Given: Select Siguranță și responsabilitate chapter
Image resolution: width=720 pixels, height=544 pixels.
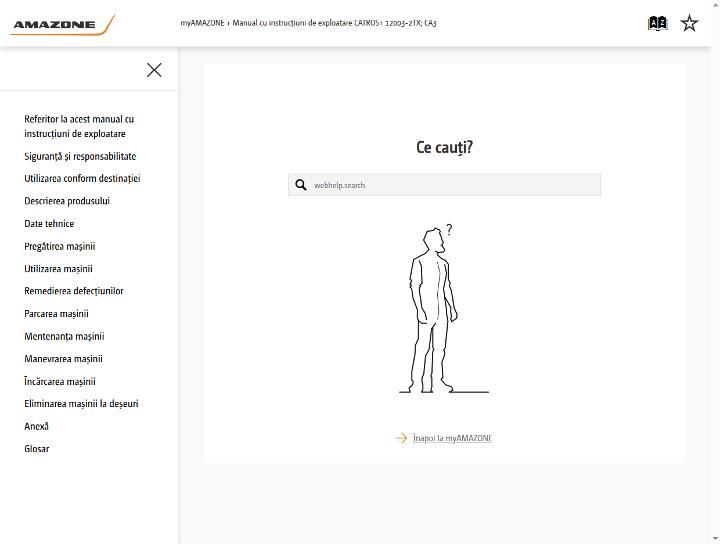Looking at the screenshot, I should (x=80, y=156).
